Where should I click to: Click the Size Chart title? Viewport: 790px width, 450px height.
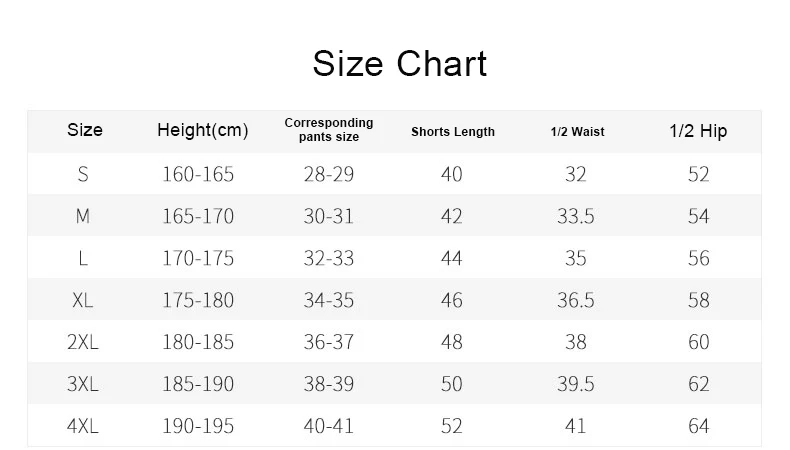point(400,64)
